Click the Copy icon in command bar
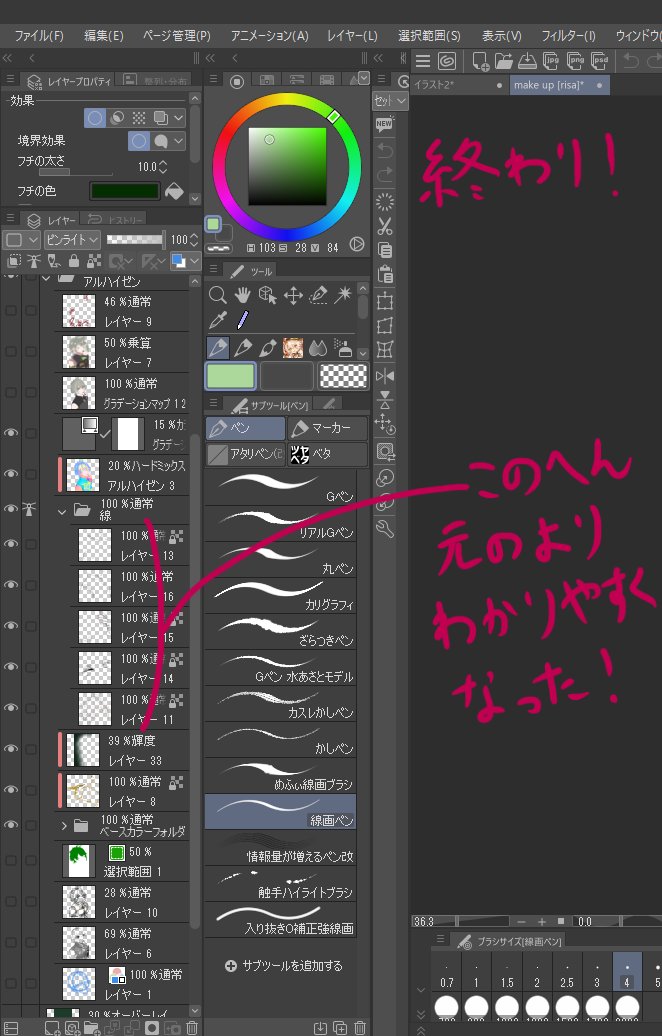 385,250
